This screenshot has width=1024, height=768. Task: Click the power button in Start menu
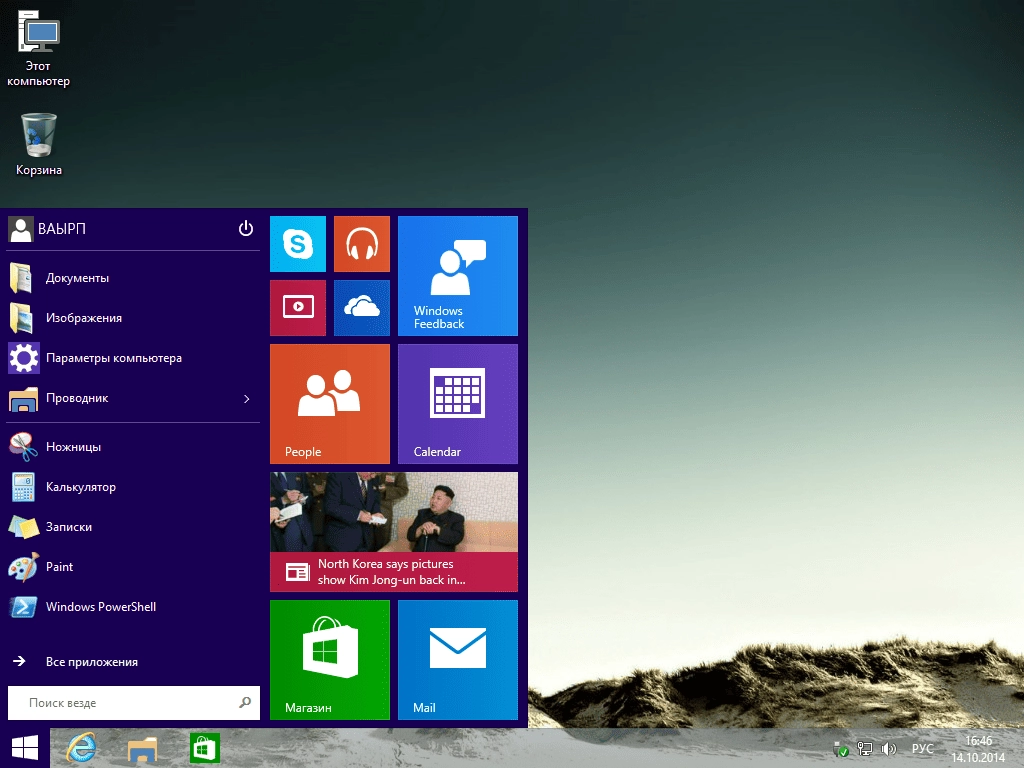point(246,229)
